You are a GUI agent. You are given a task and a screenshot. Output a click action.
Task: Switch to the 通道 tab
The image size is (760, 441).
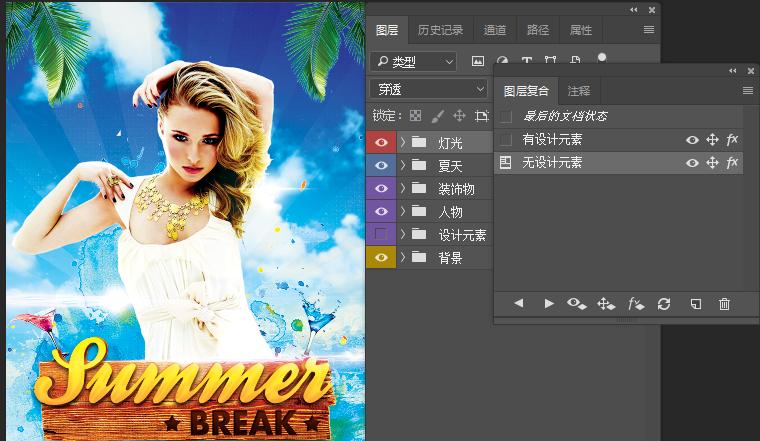click(x=495, y=30)
